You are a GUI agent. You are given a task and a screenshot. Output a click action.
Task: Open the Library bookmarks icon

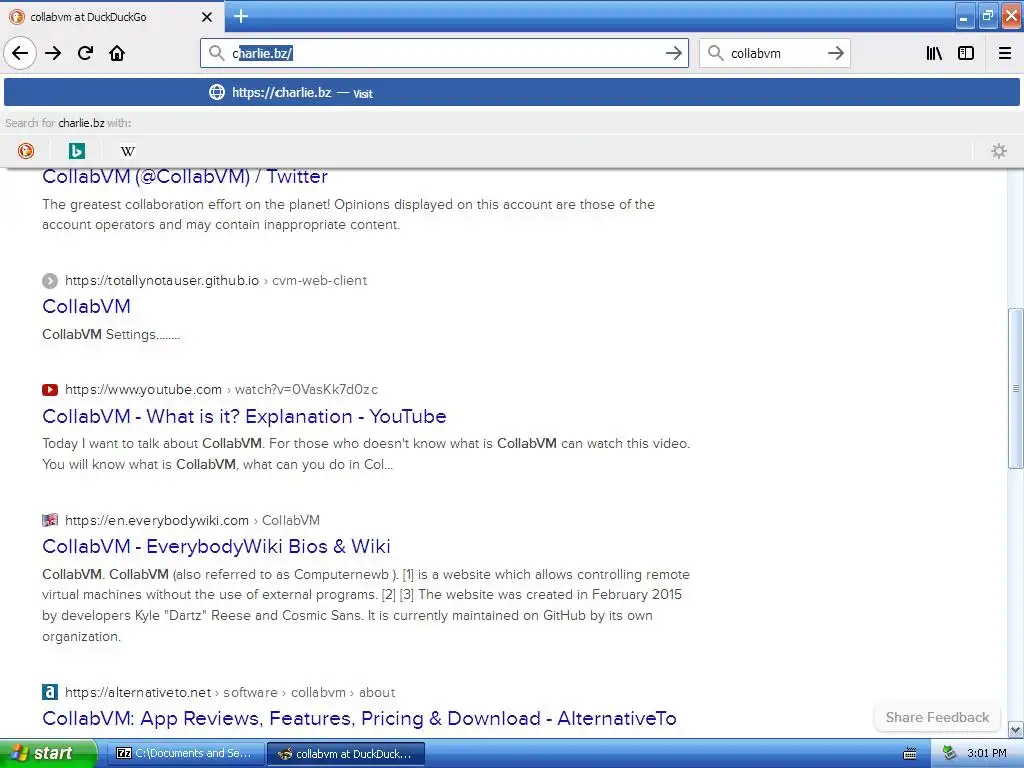coord(935,53)
